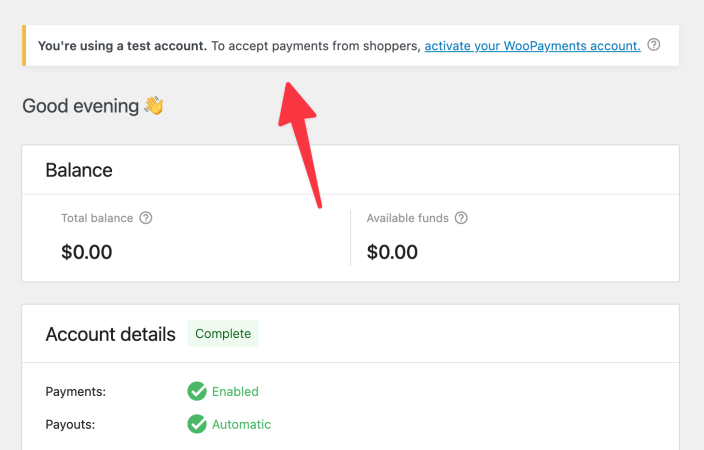Click the Account details heading
The width and height of the screenshot is (704, 450).
pyautogui.click(x=110, y=335)
